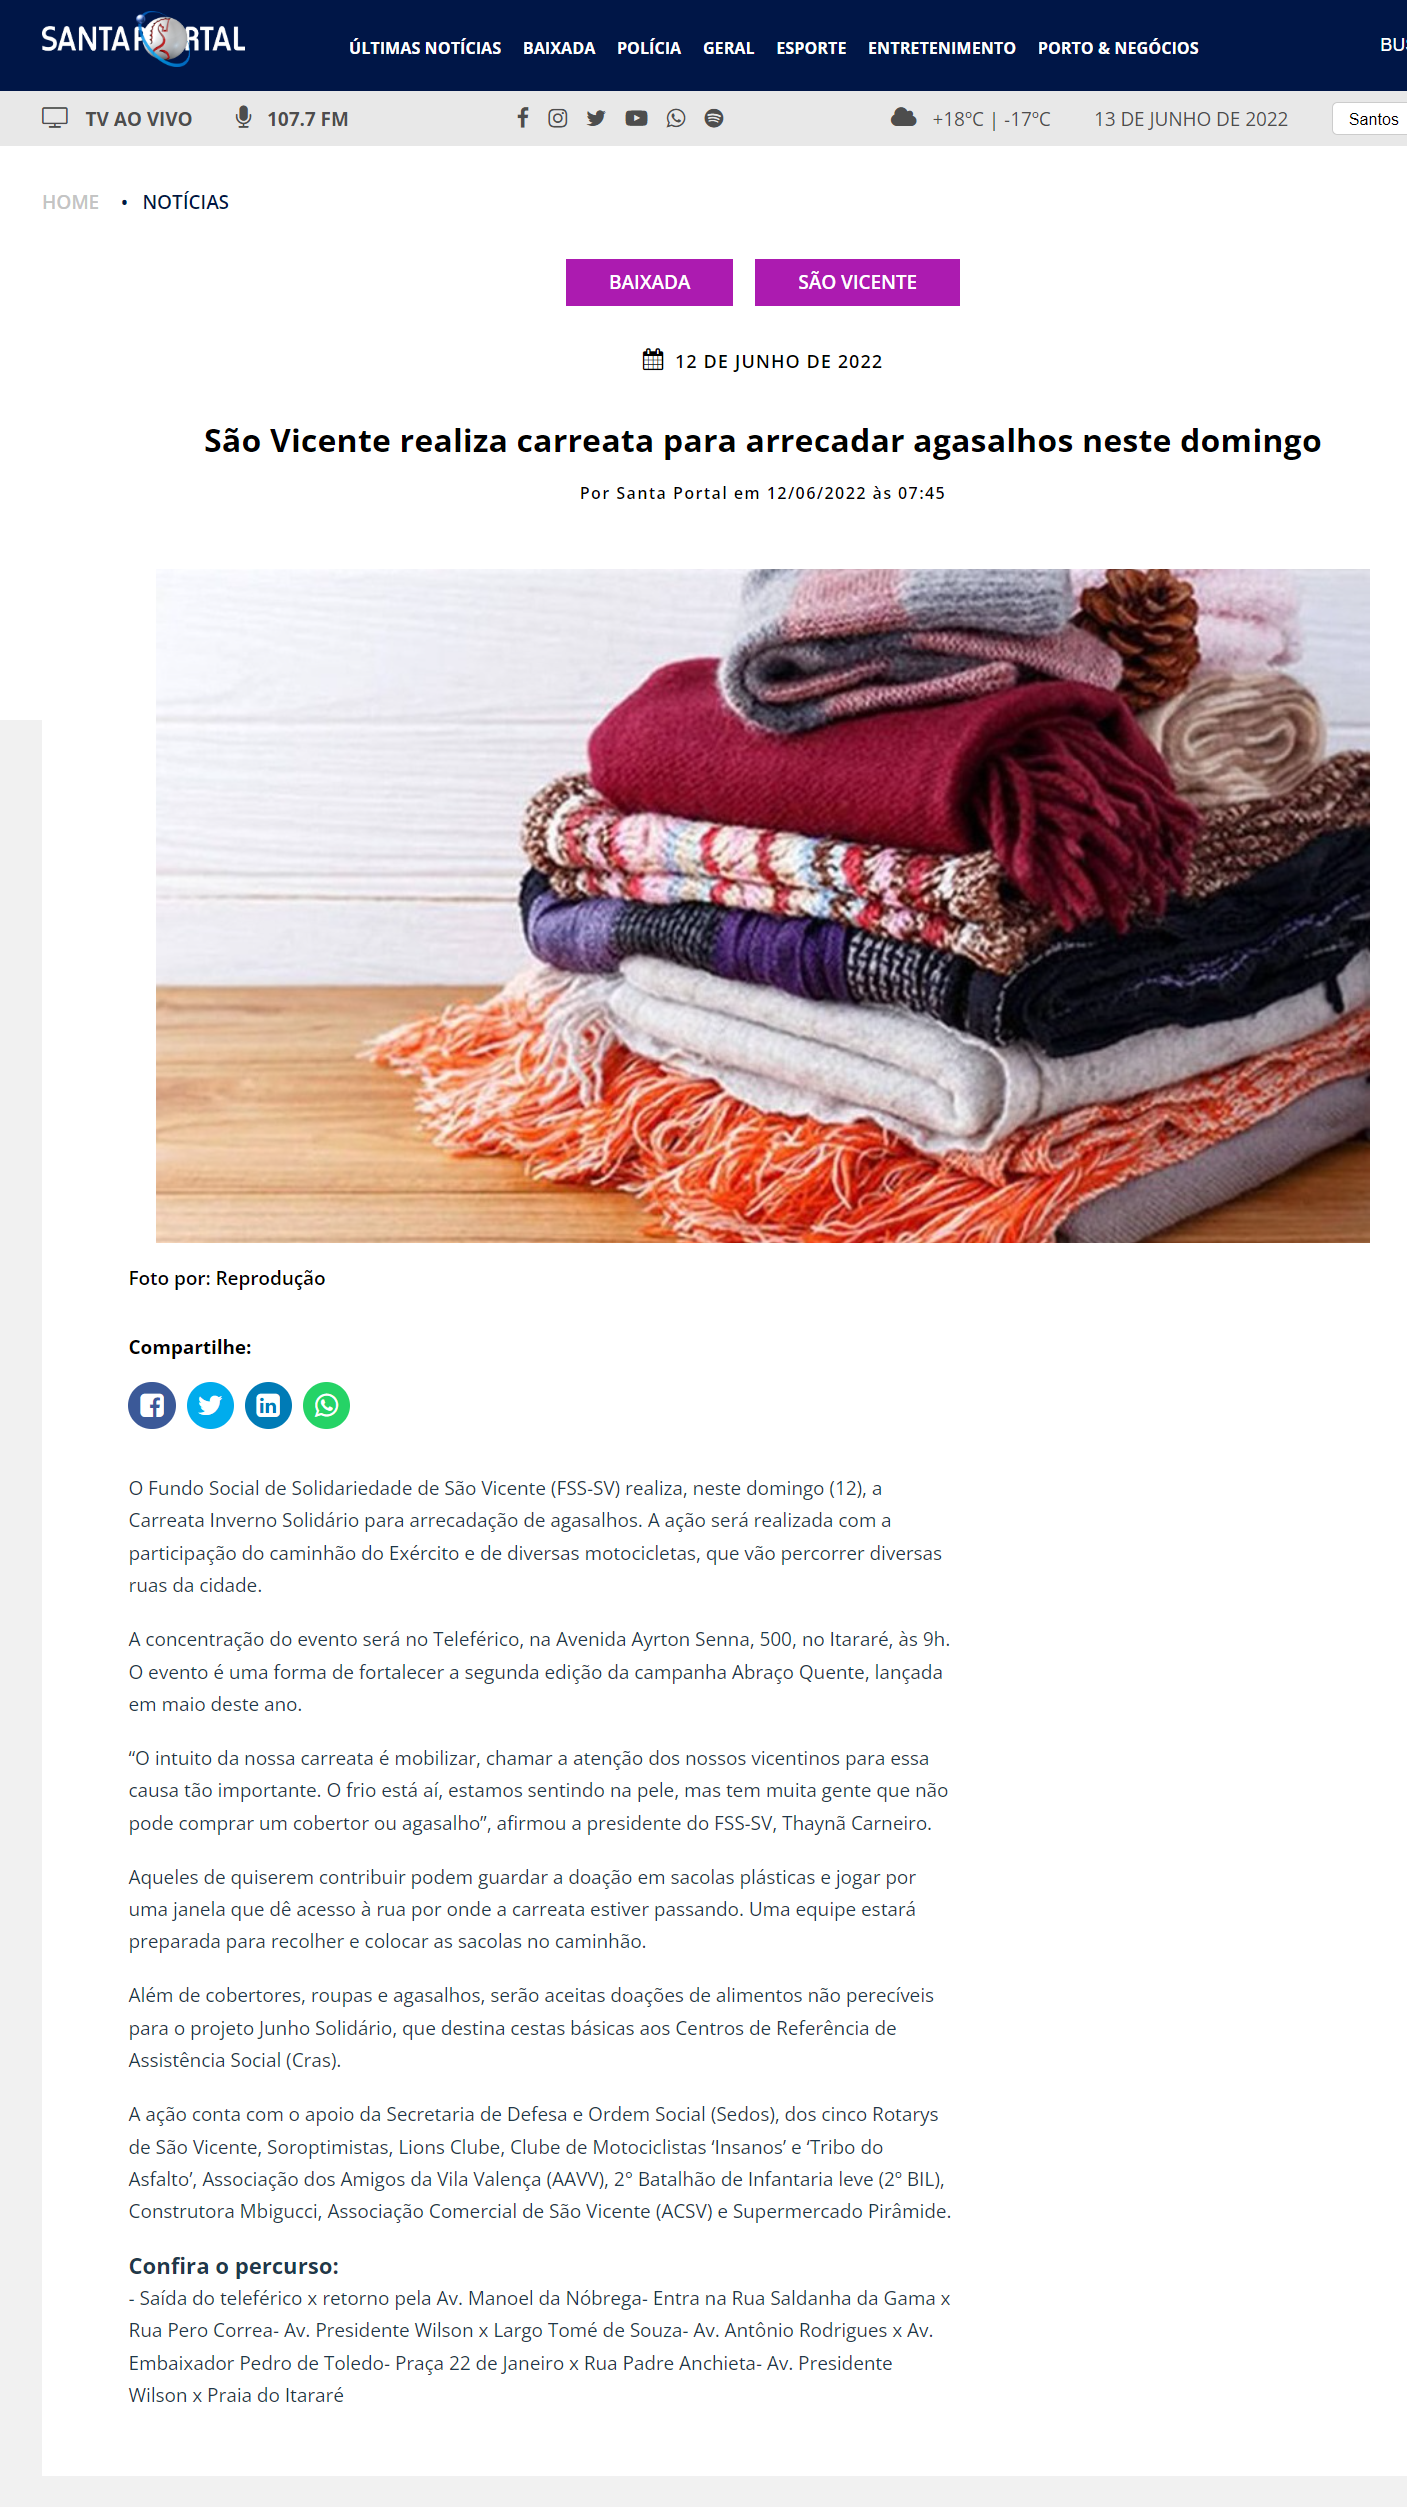Open the Últimas Notícias menu

(x=425, y=48)
